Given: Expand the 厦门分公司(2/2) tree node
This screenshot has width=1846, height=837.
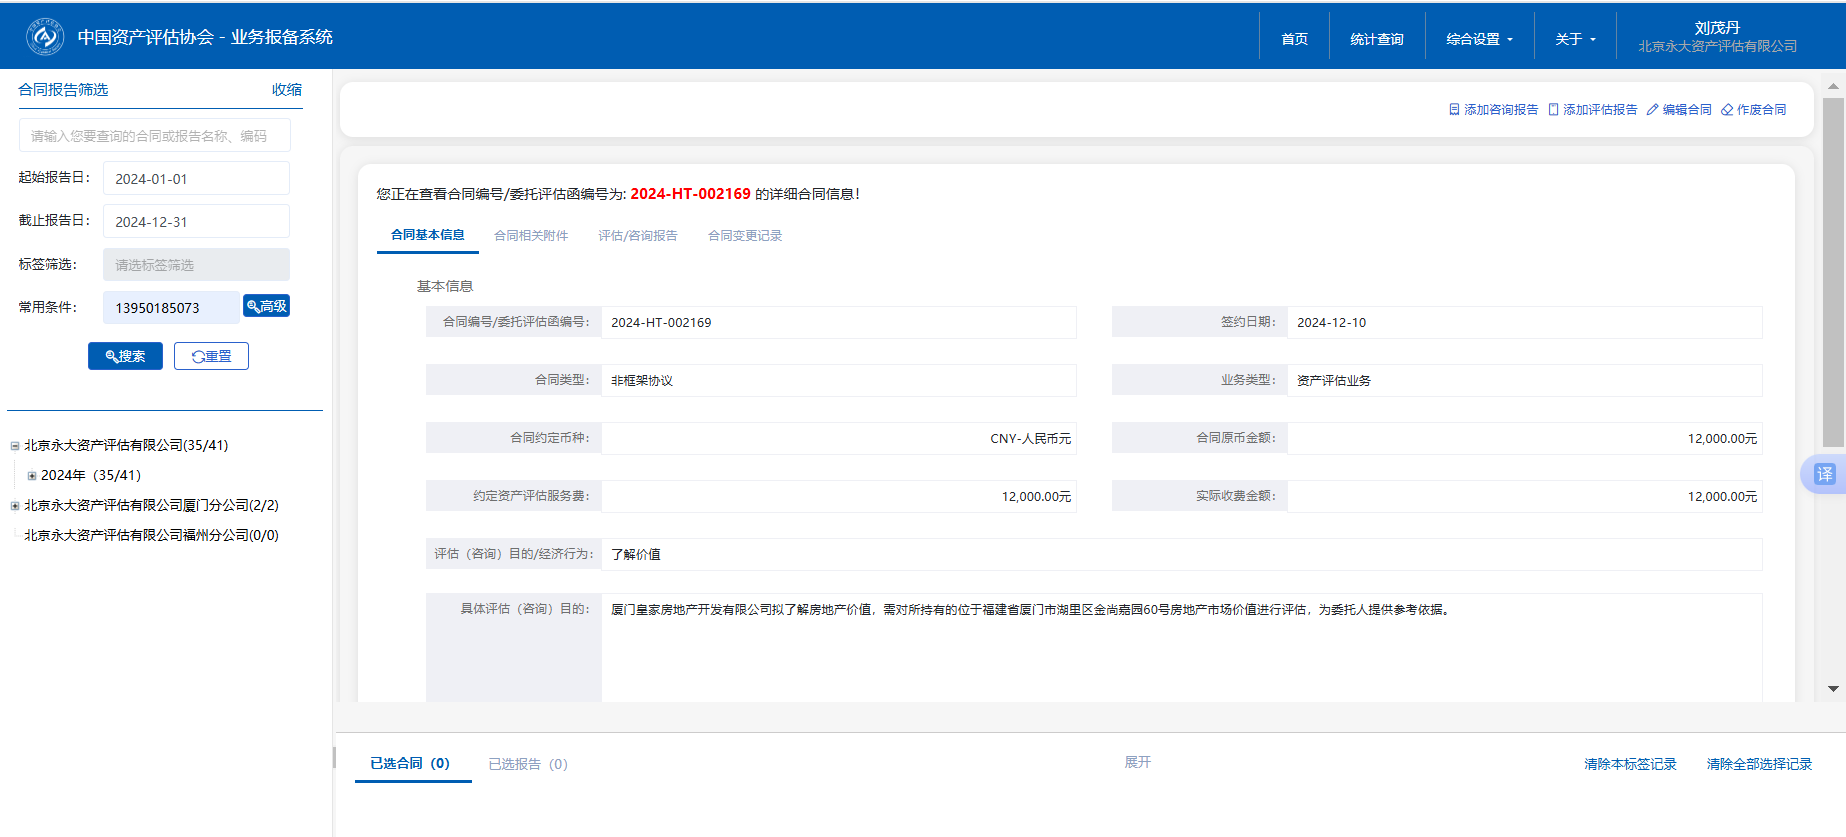Looking at the screenshot, I should (15, 506).
